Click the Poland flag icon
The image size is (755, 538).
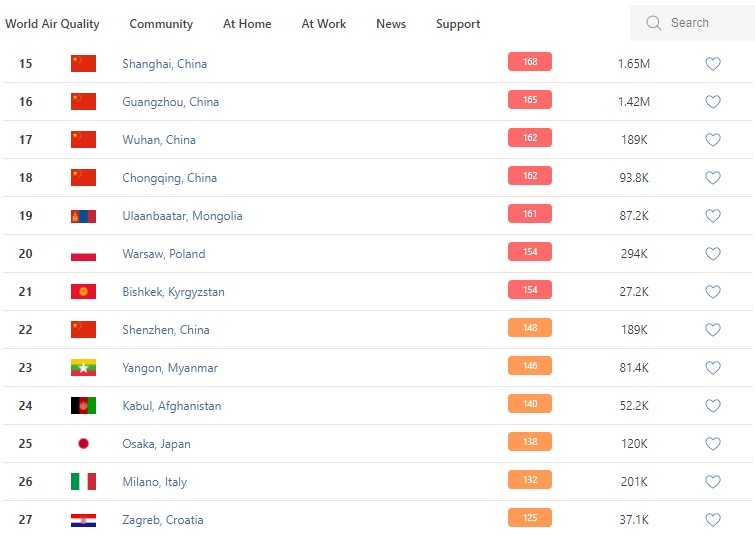click(83, 254)
